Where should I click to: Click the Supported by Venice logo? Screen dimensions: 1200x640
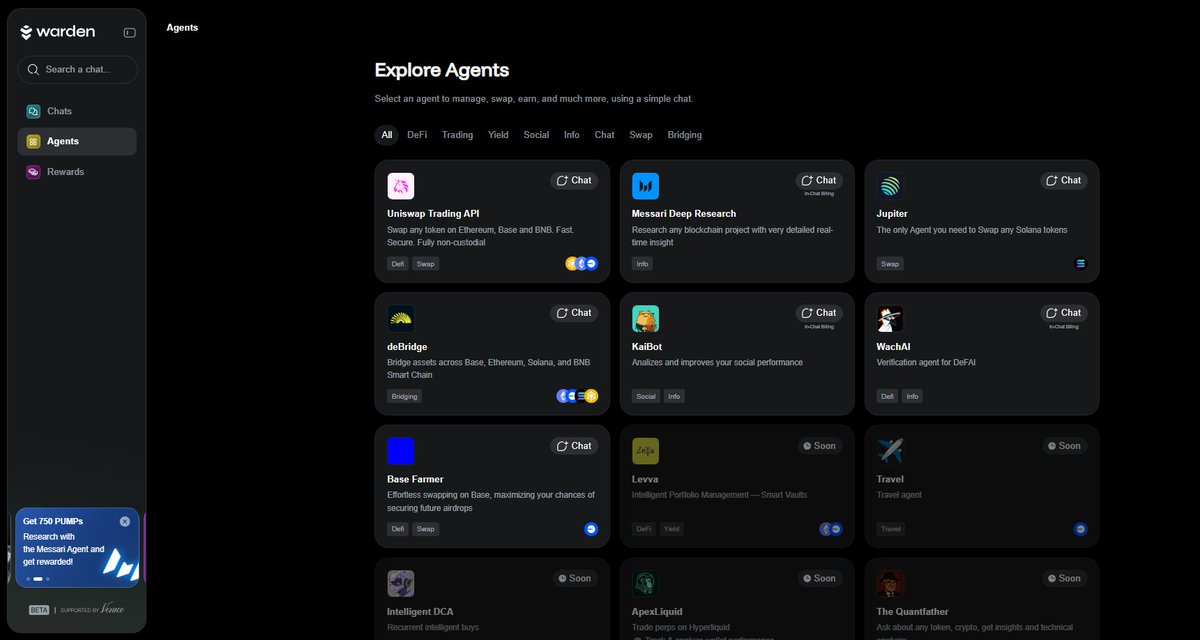[x=92, y=609]
